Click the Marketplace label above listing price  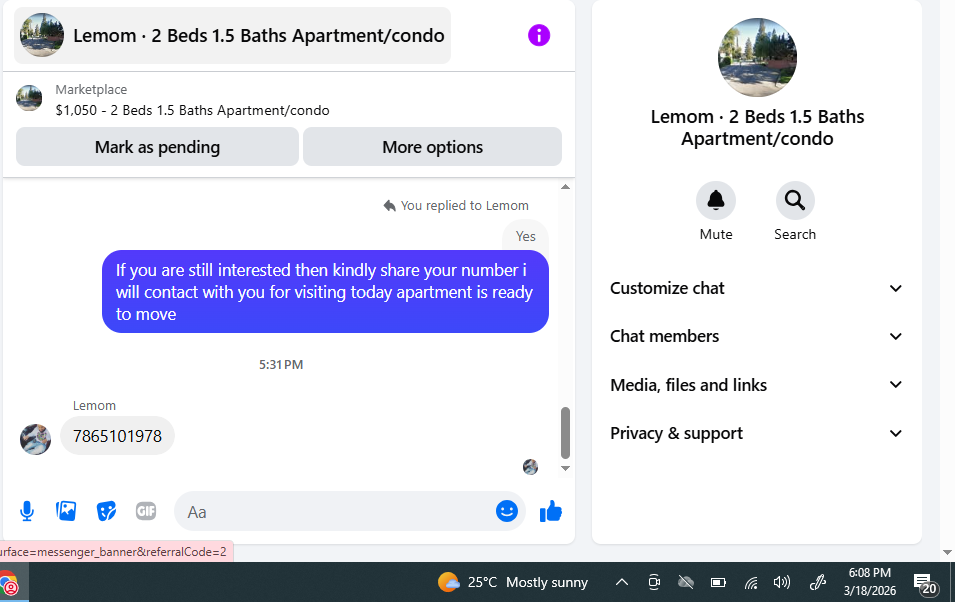[x=91, y=90]
